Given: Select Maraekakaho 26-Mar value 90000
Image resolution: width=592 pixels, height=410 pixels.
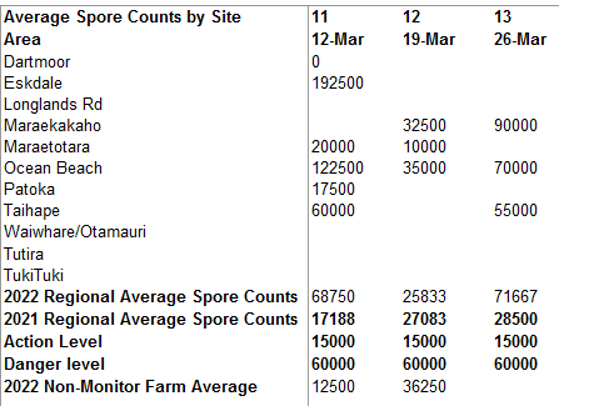Looking at the screenshot, I should (x=516, y=125).
